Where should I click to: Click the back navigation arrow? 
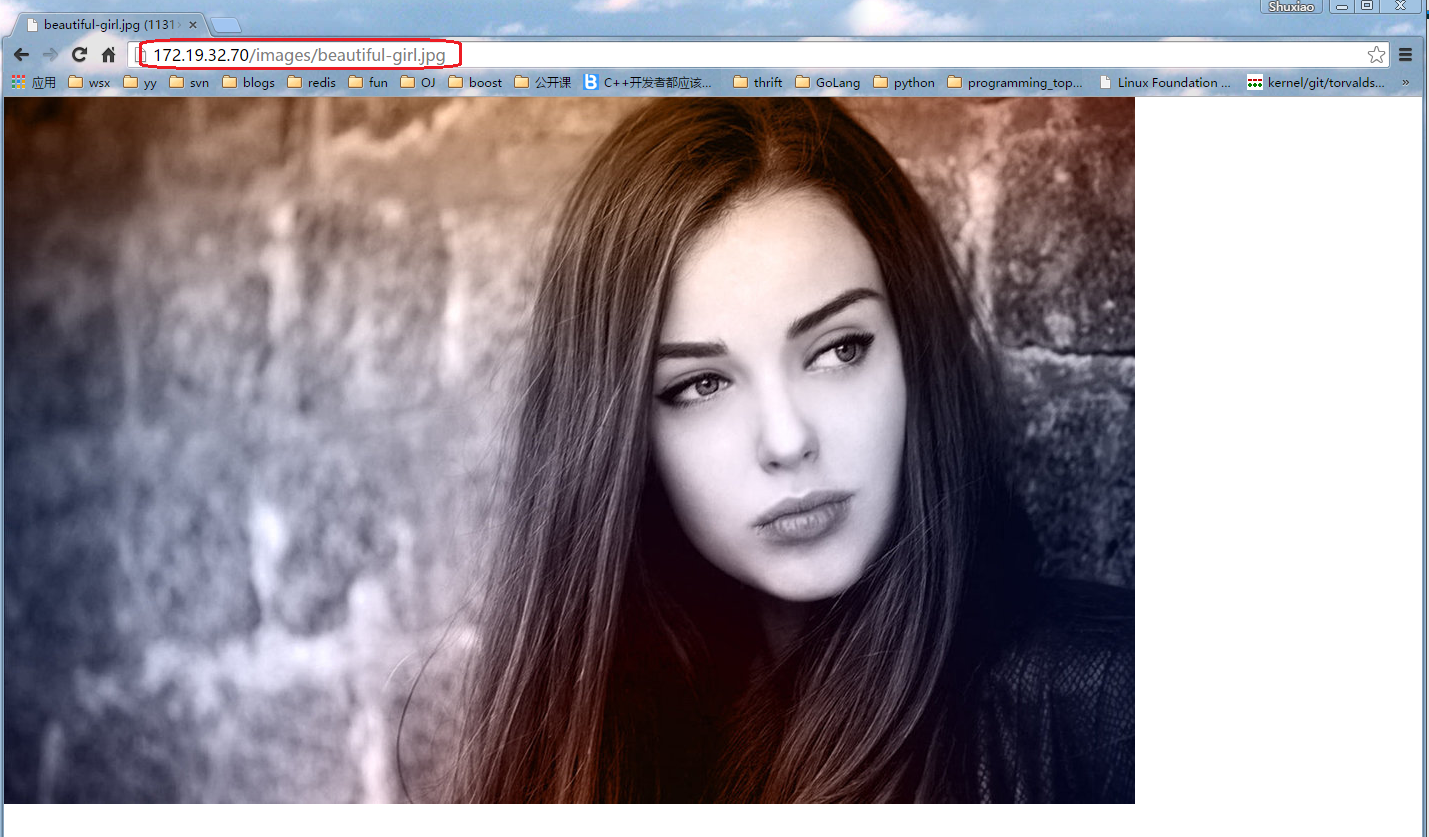pos(21,54)
